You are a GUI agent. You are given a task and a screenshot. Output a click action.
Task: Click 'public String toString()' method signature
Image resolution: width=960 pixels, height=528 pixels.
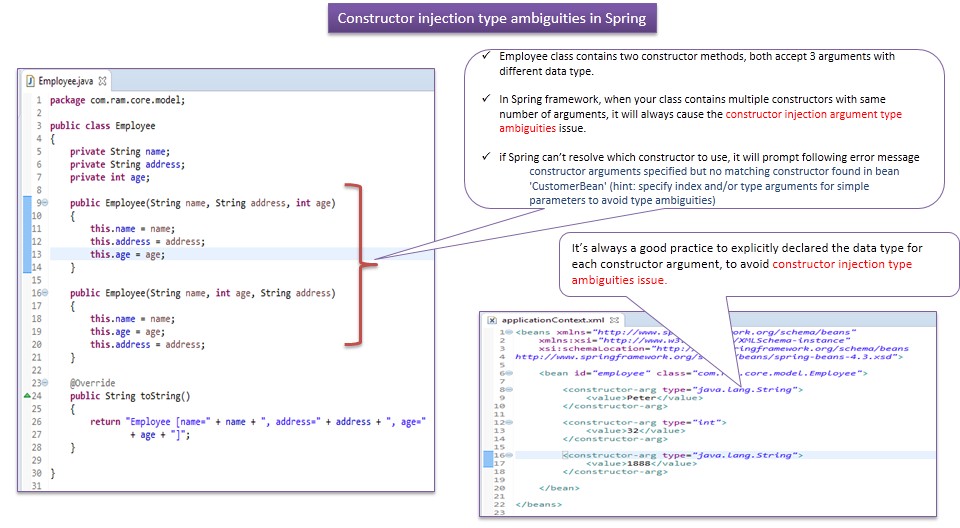130,396
